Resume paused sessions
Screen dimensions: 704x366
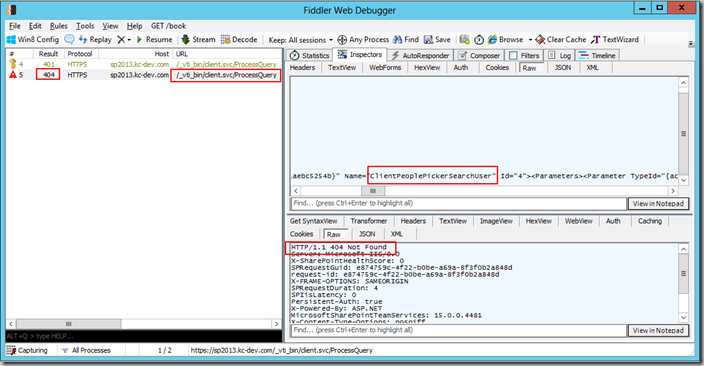point(154,40)
